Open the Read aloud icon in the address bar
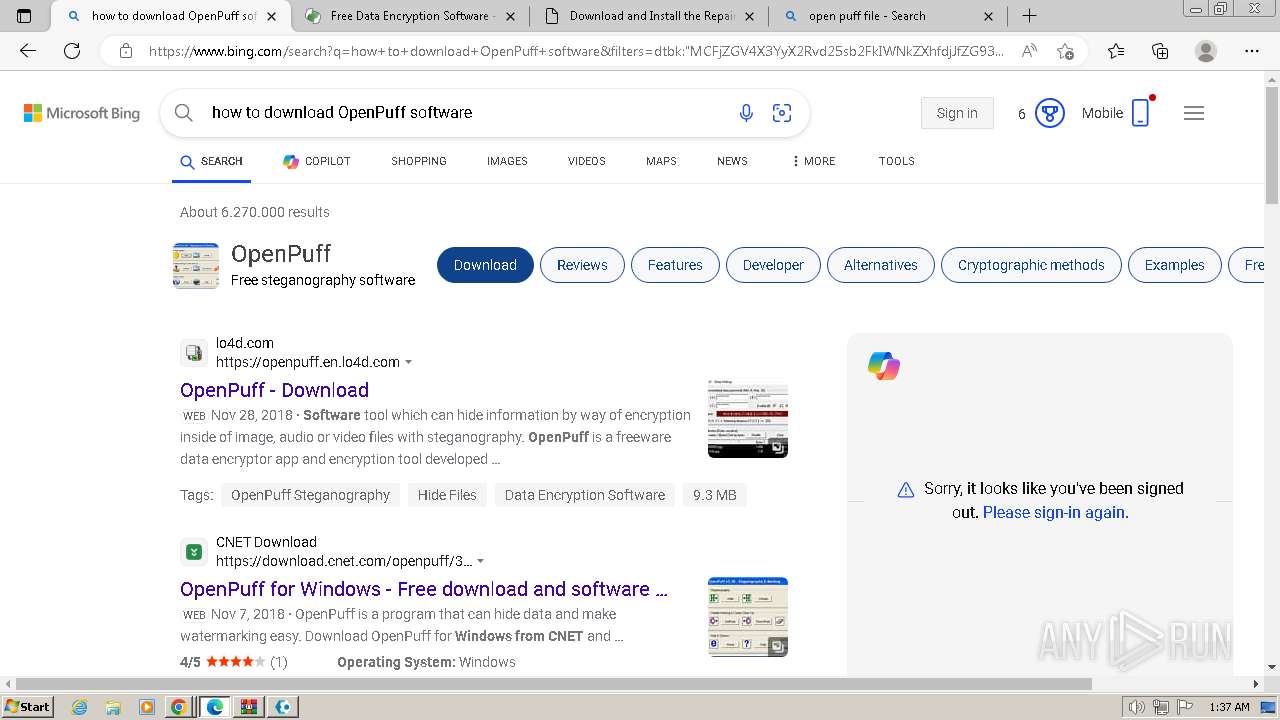The height and width of the screenshot is (720, 1280). pos(1029,51)
